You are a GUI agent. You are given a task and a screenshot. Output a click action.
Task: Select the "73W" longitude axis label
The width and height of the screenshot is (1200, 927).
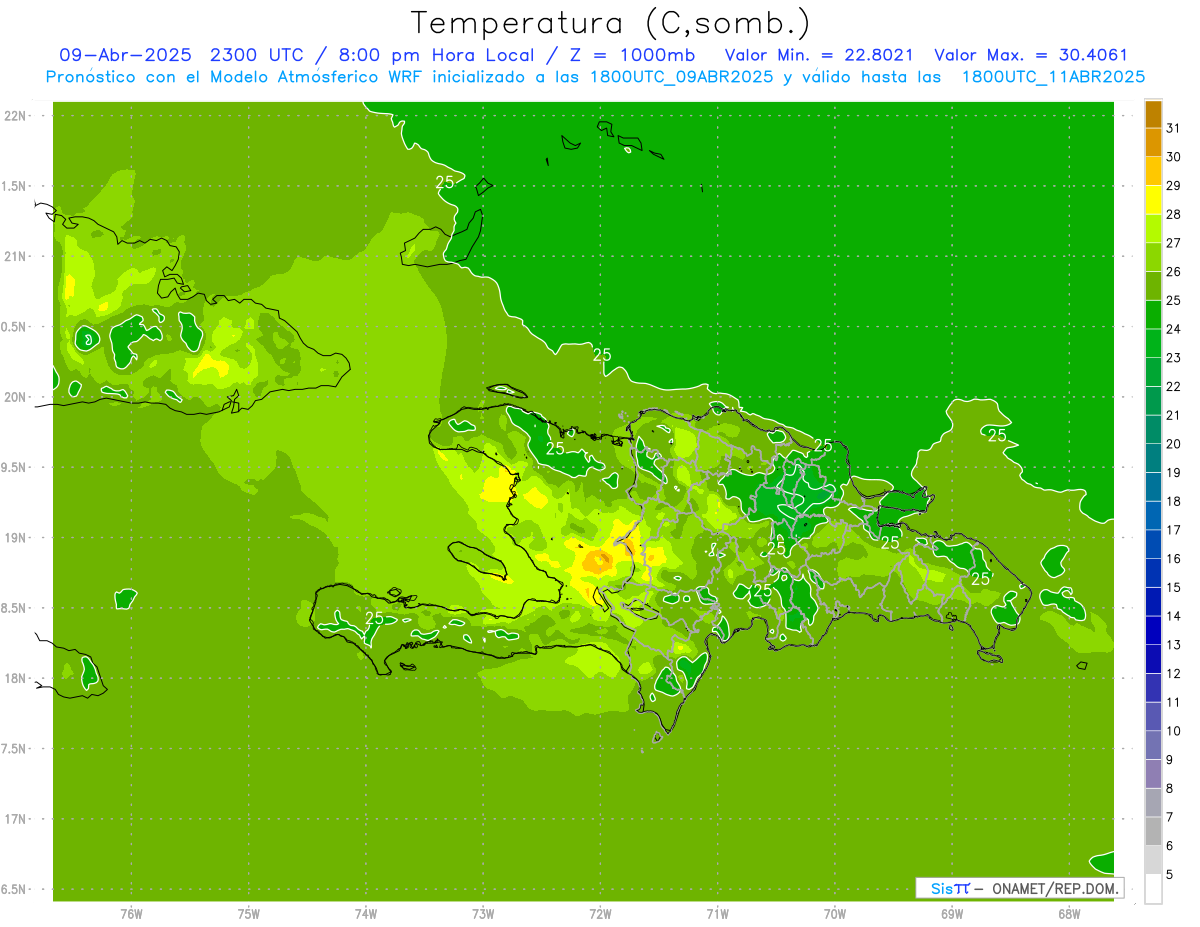(x=483, y=913)
